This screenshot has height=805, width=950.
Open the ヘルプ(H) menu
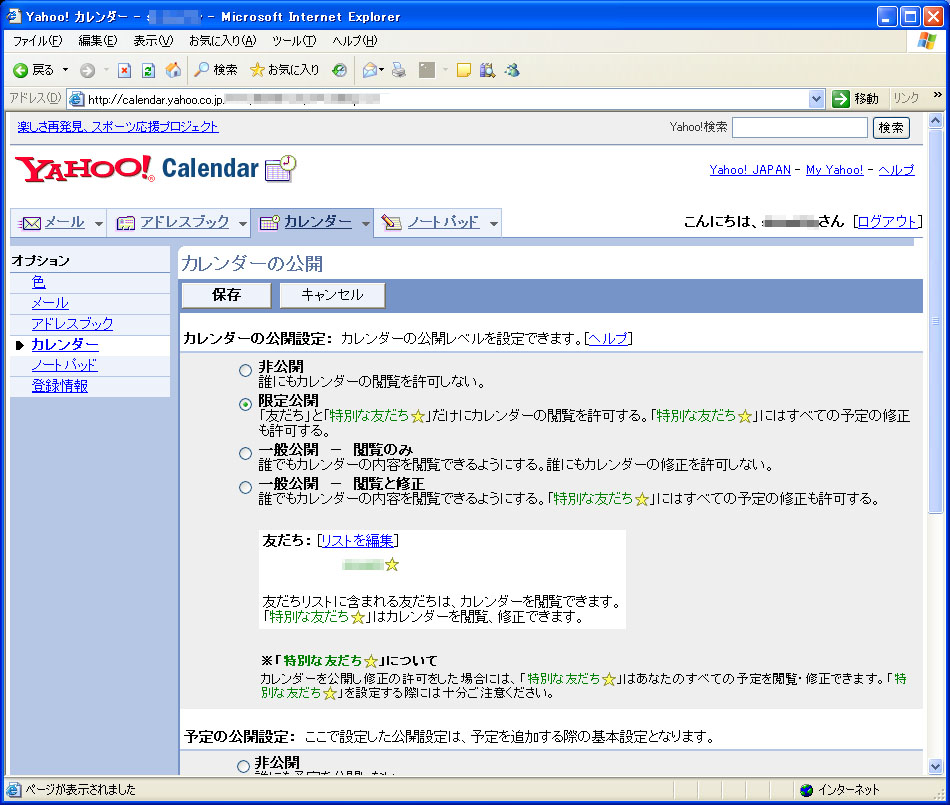[x=354, y=41]
